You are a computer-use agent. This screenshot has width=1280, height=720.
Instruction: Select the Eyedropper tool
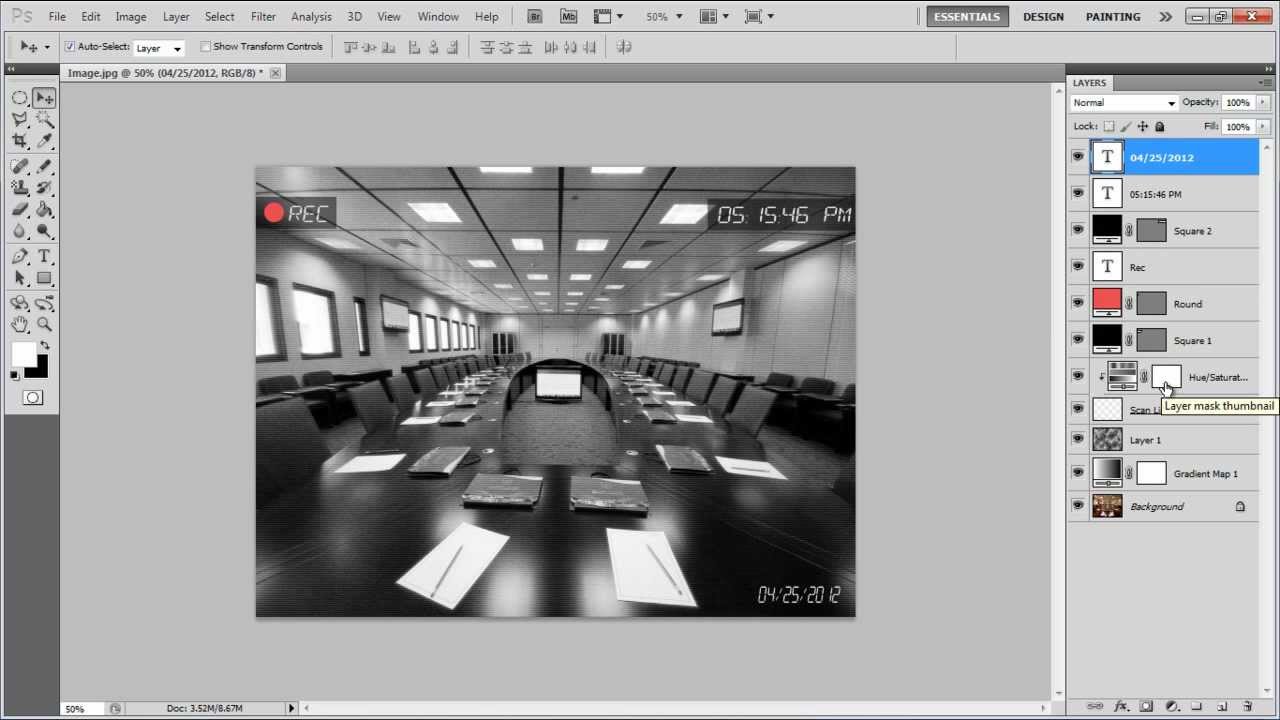click(44, 142)
